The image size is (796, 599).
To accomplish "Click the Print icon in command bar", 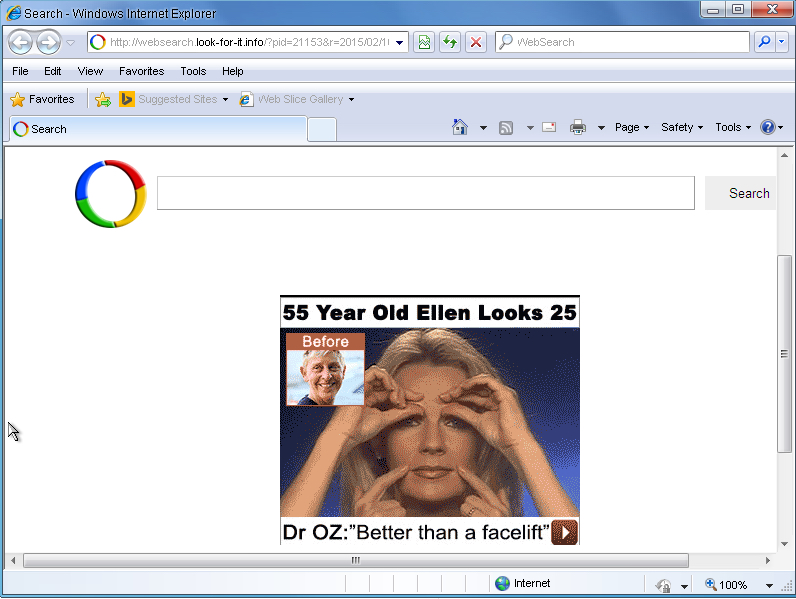I will point(578,127).
